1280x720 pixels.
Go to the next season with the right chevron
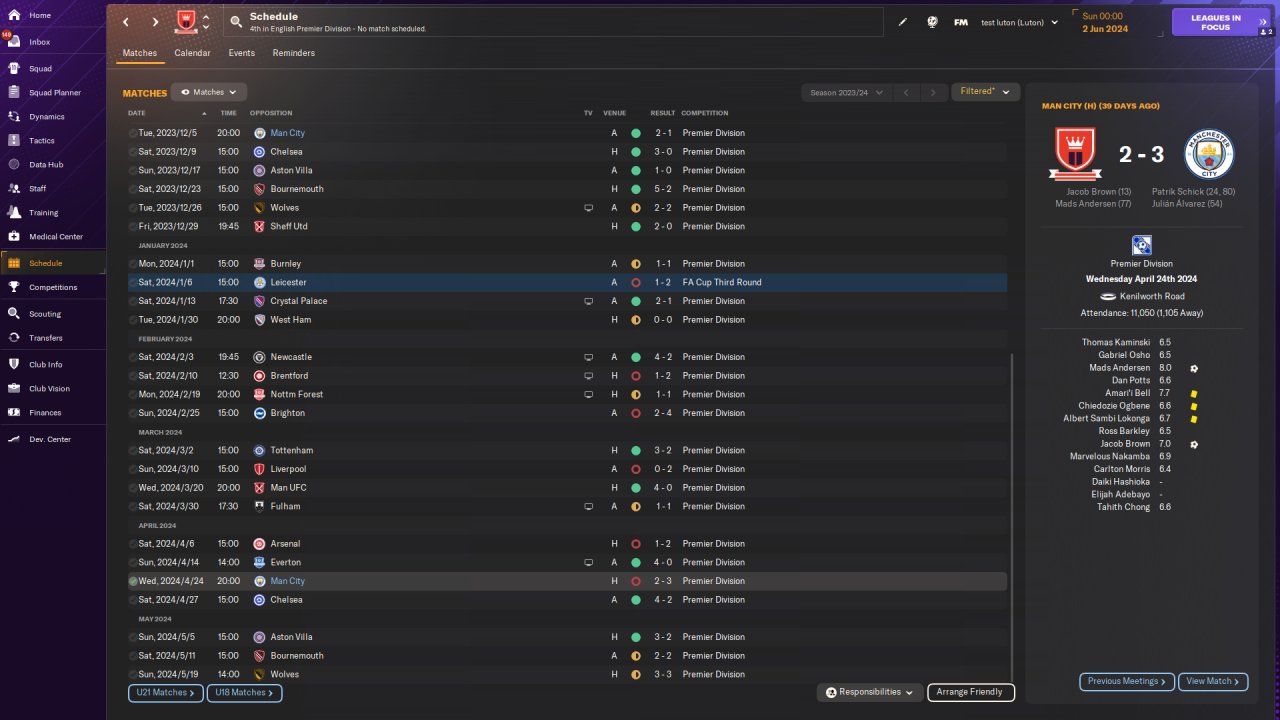[x=933, y=93]
